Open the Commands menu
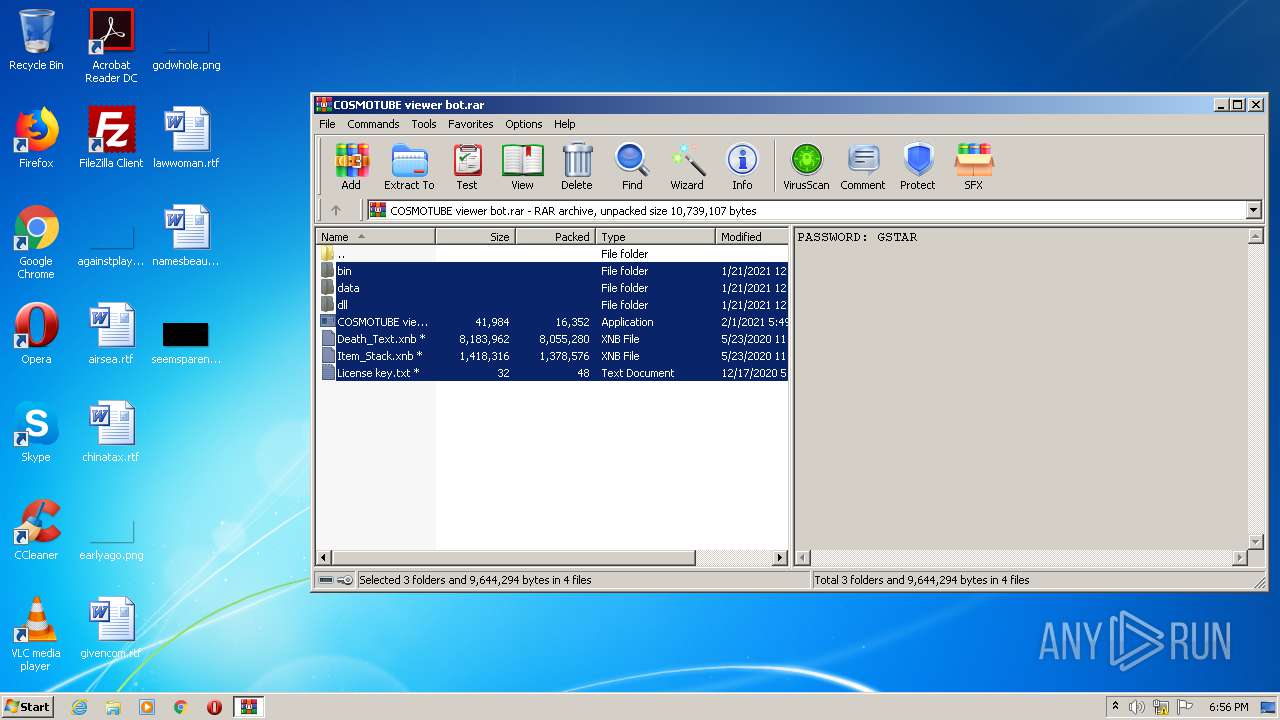The width and height of the screenshot is (1280, 720). (373, 124)
